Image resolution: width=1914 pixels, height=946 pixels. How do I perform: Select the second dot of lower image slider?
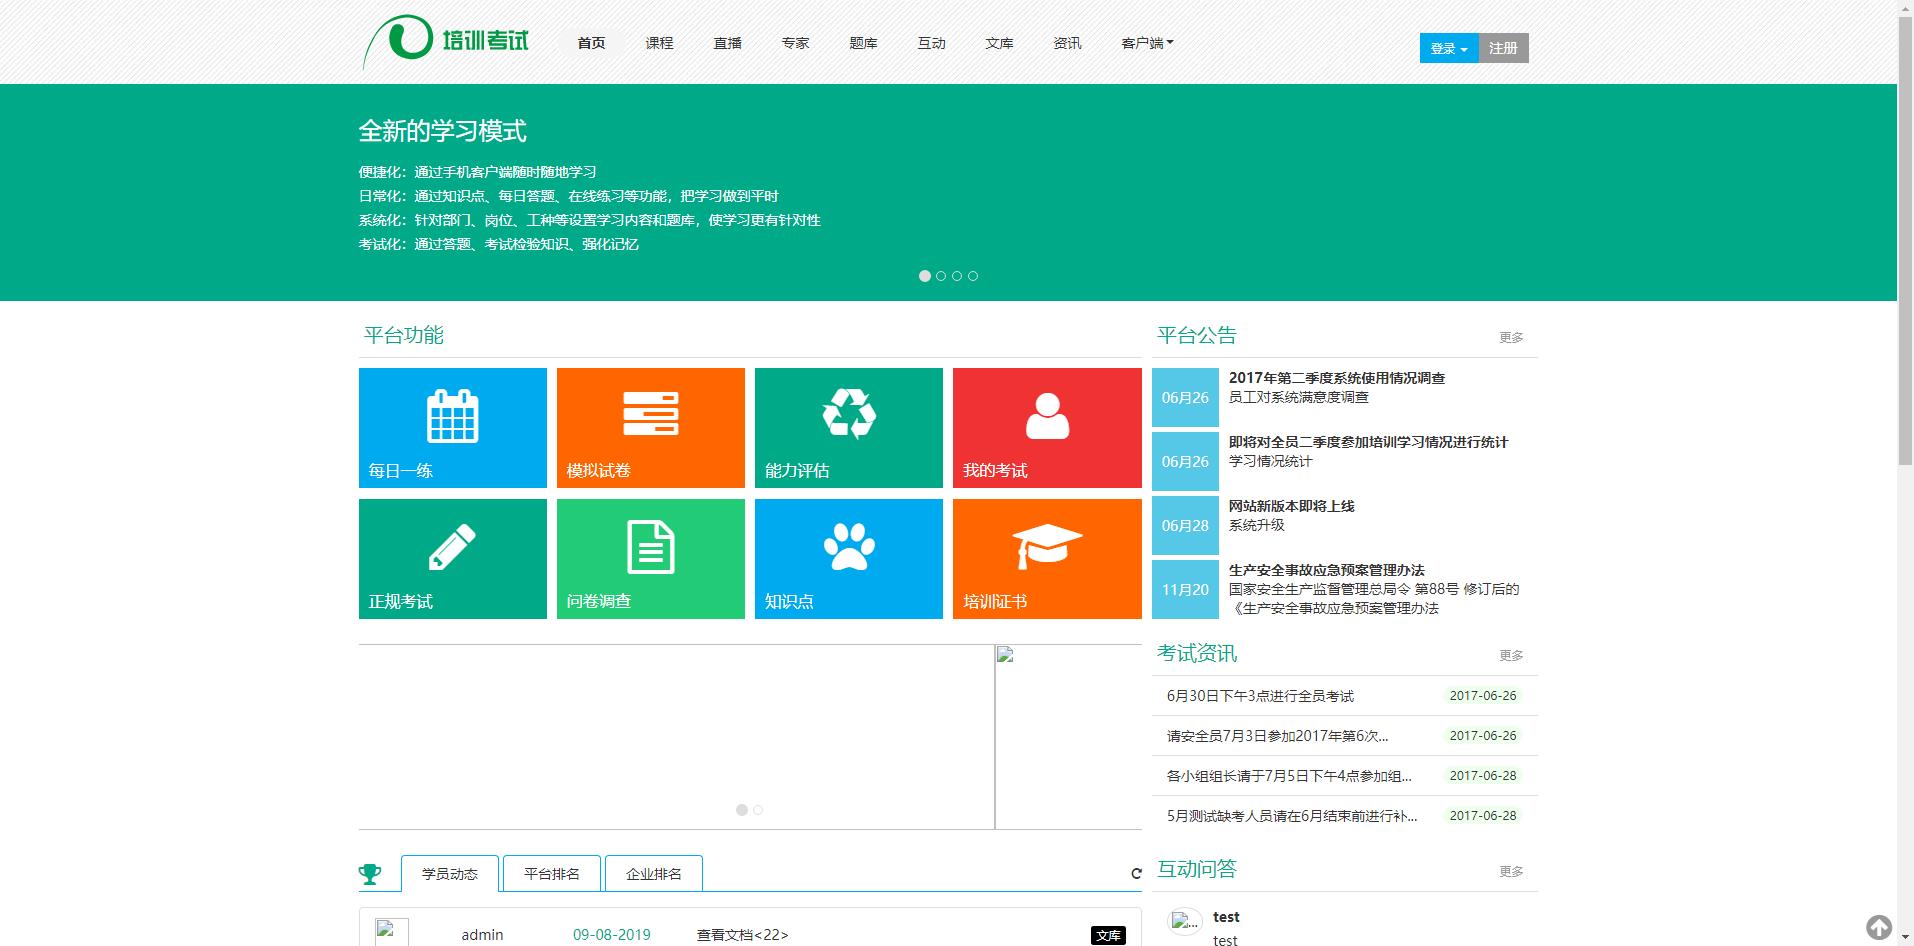point(758,810)
